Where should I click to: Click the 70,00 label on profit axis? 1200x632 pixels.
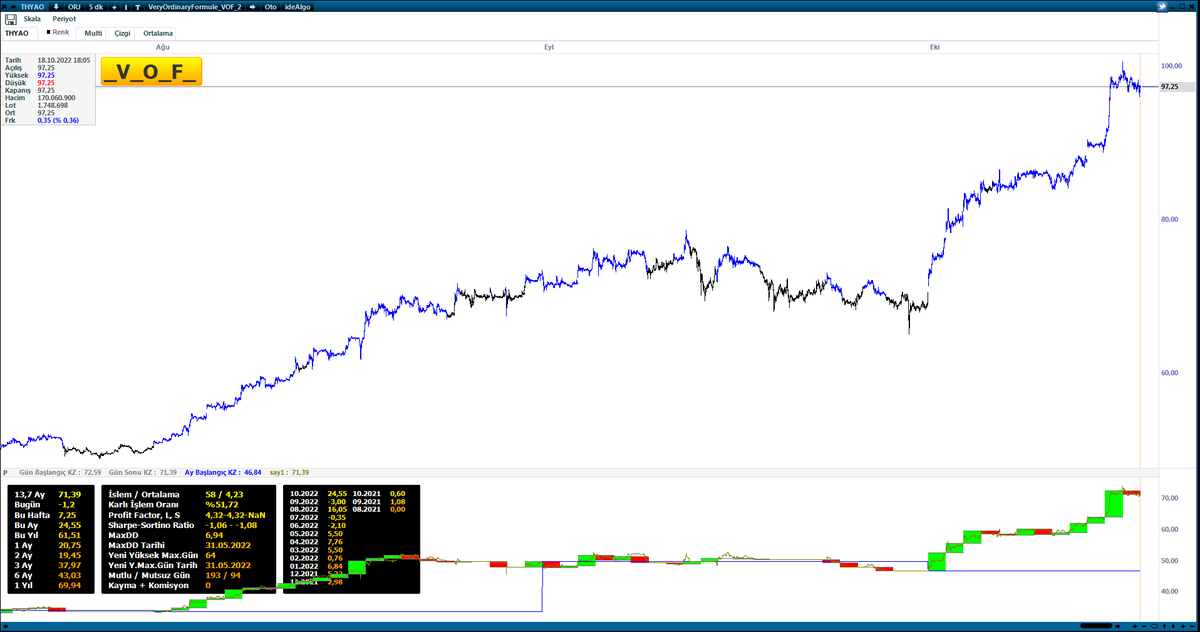(x=1168, y=497)
